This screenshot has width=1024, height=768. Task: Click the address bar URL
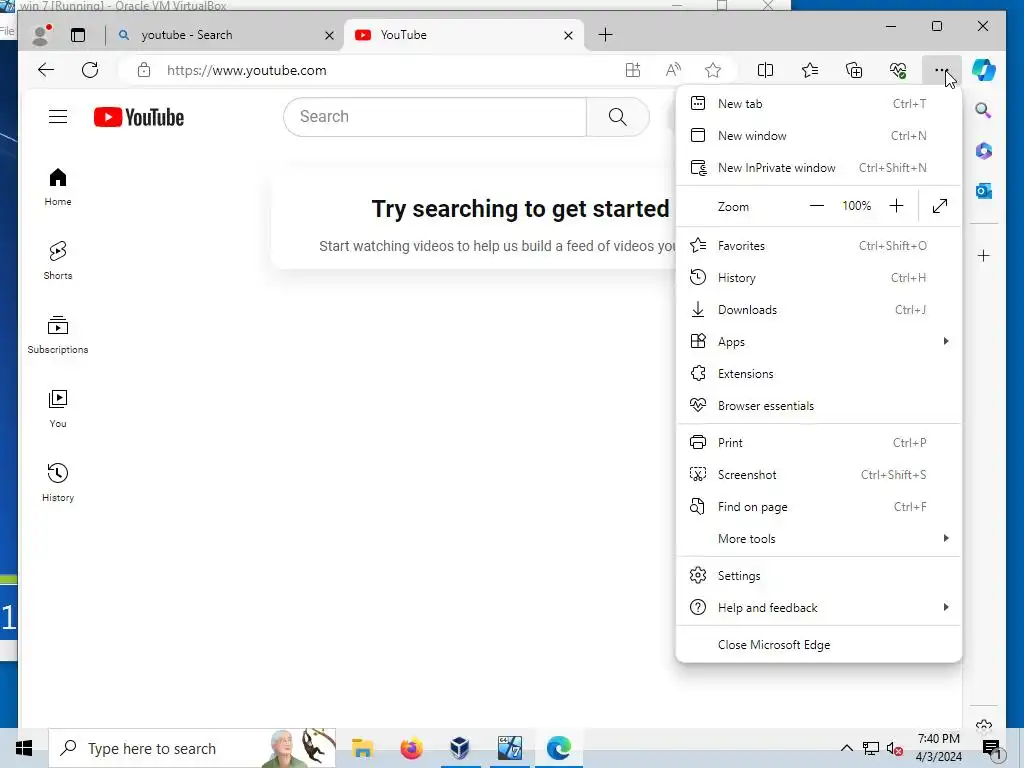(x=247, y=70)
